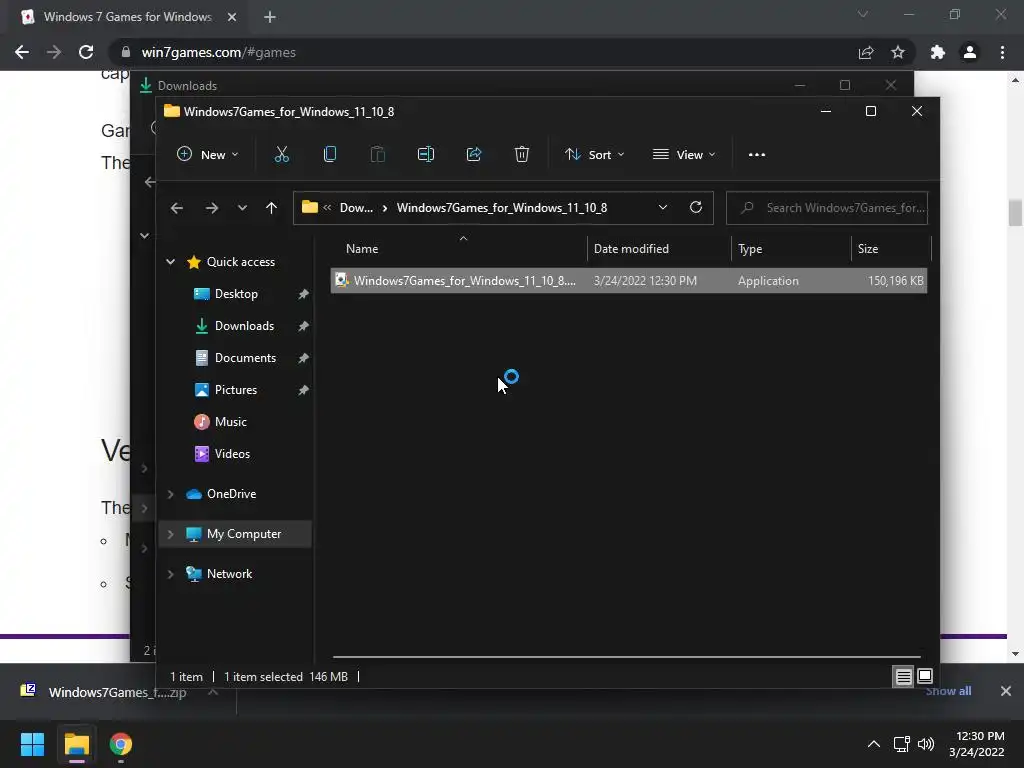Click inside the Search Windows7Games field
Screen dimensions: 1024x768
[x=827, y=208]
